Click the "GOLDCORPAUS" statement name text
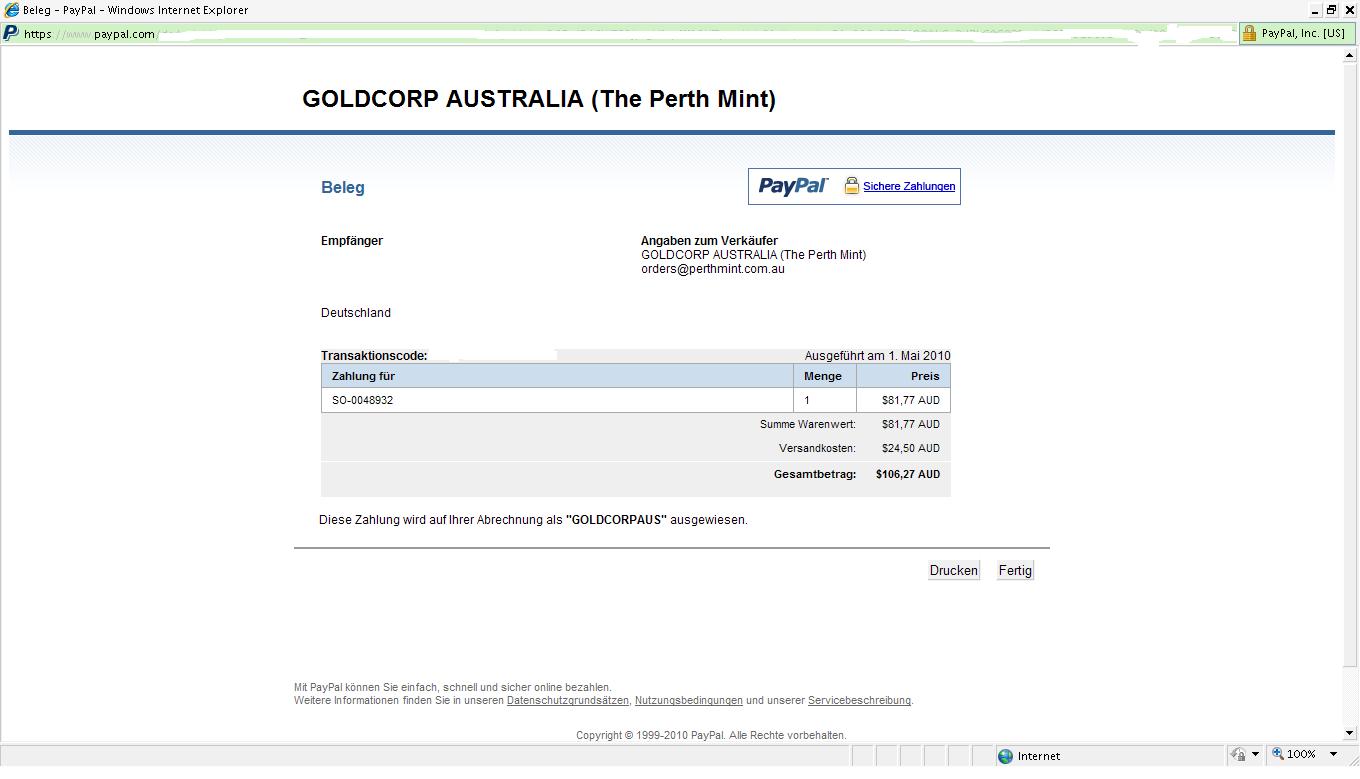 [616, 520]
